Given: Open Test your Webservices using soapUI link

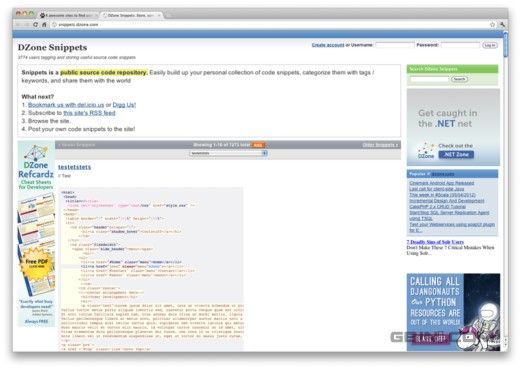Looking at the screenshot, I should click(452, 227).
